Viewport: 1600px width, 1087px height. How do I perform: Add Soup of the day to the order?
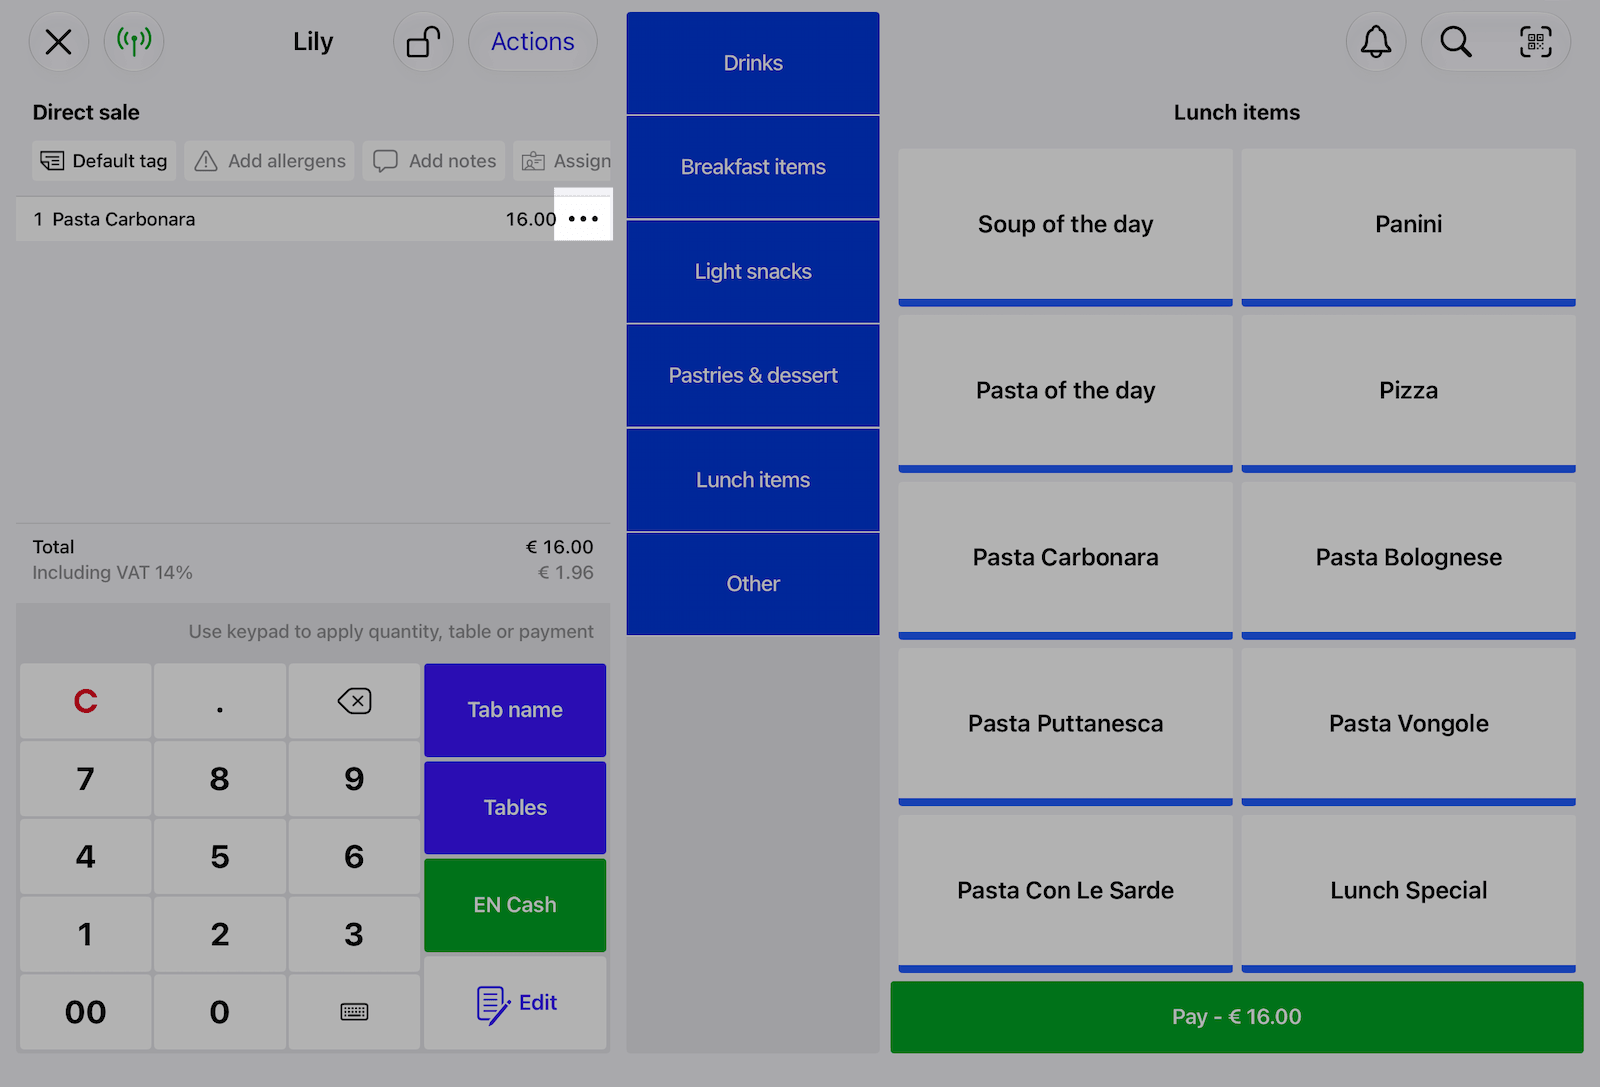coord(1066,227)
